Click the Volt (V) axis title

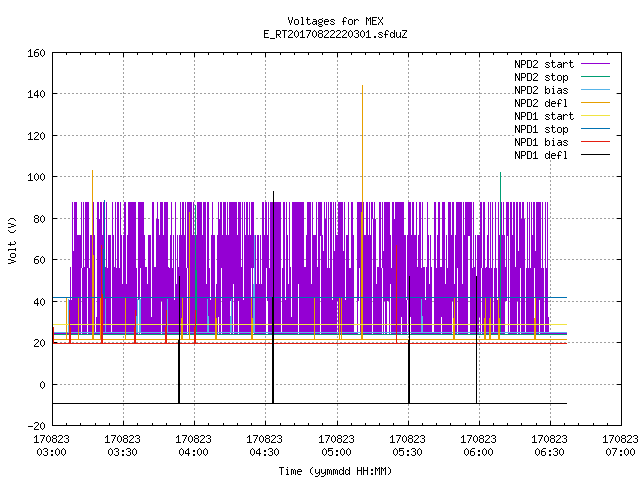pyautogui.click(x=12, y=240)
